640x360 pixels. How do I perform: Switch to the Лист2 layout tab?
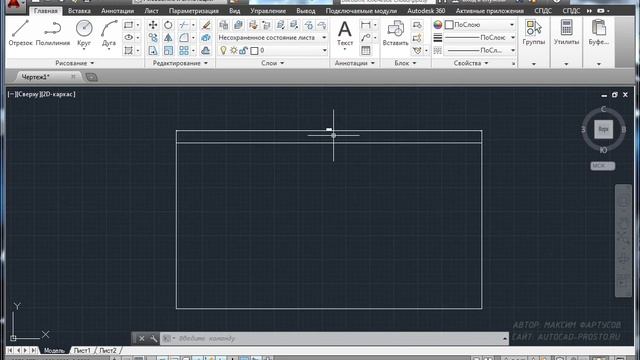pyautogui.click(x=108, y=350)
